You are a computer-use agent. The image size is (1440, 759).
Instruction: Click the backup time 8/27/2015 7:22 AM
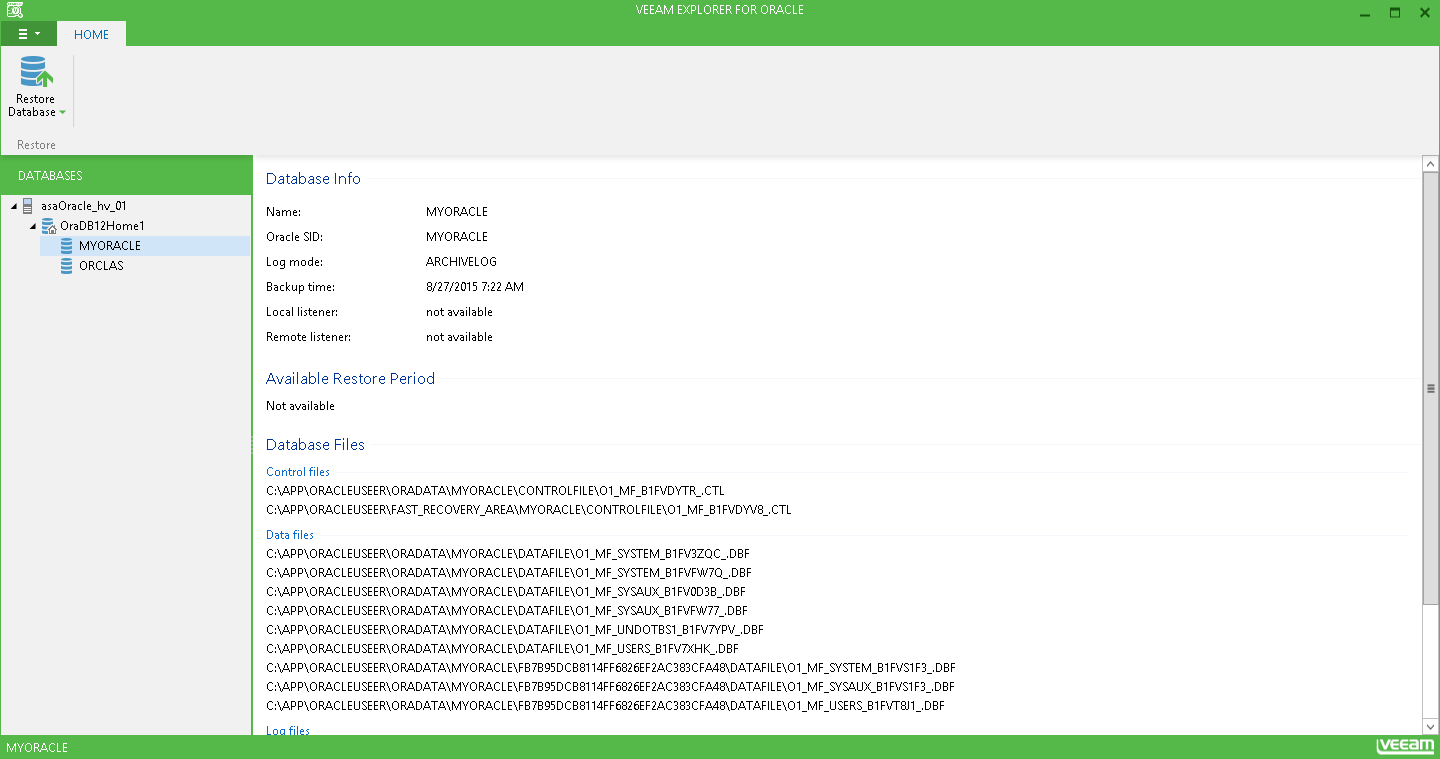click(x=475, y=287)
